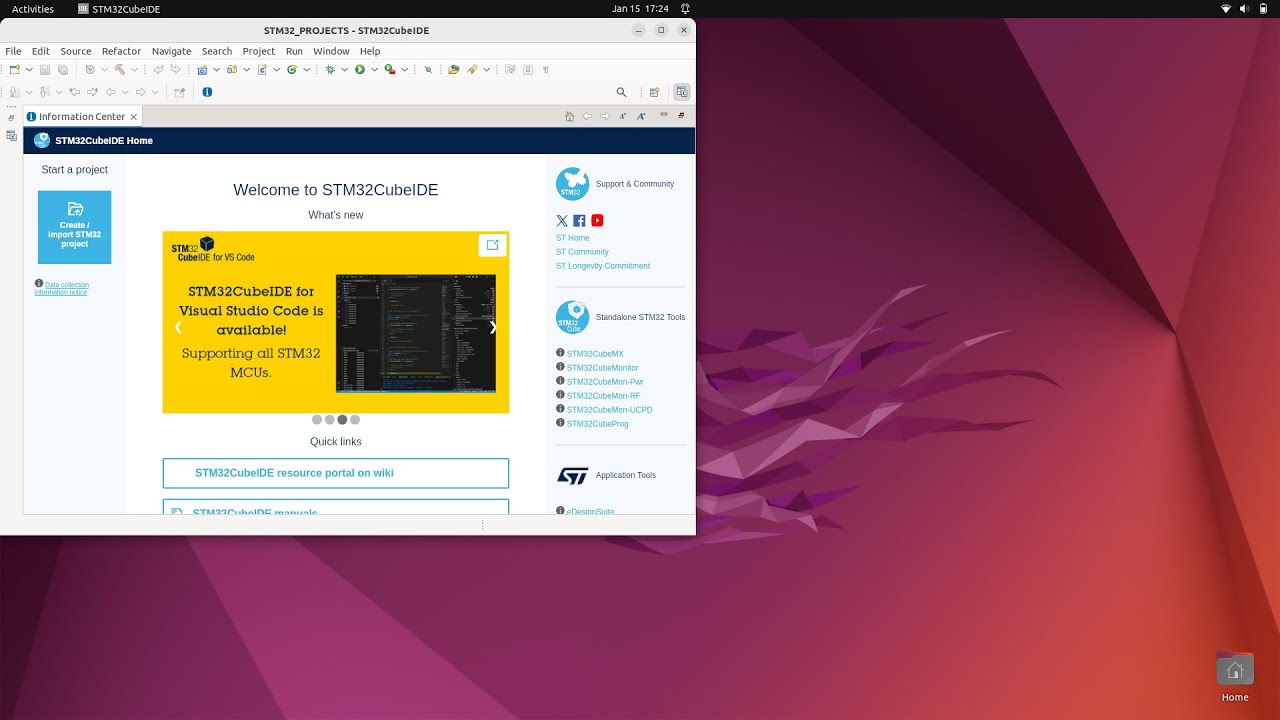Go back using Information Center arrow
The image size is (1280, 720).
click(587, 116)
